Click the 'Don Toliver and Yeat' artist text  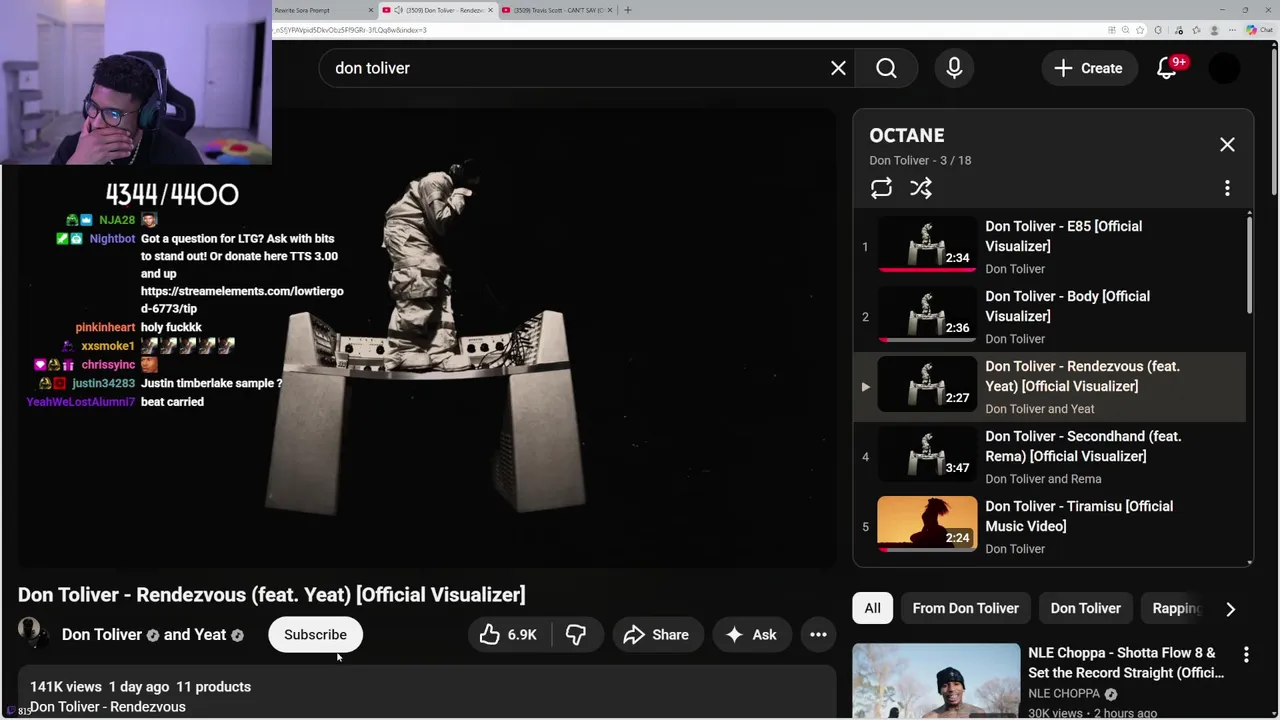(1040, 409)
